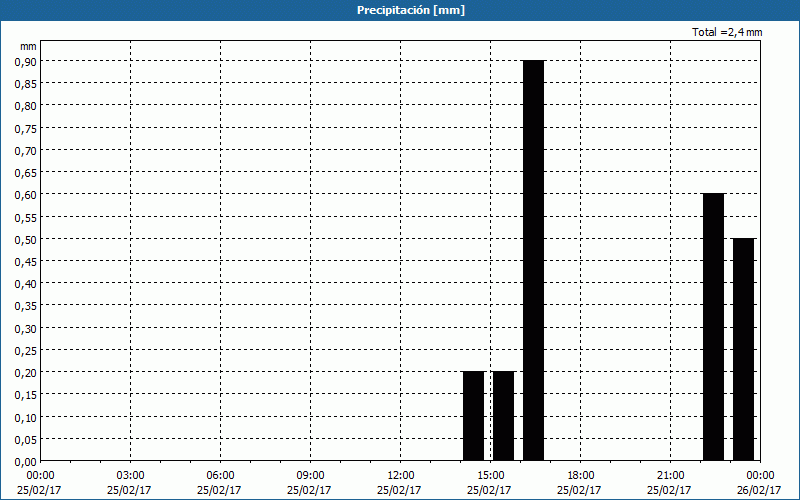This screenshot has width=800, height=500.
Task: Click the 03:00 25/02/17 axis label
Action: point(130,483)
